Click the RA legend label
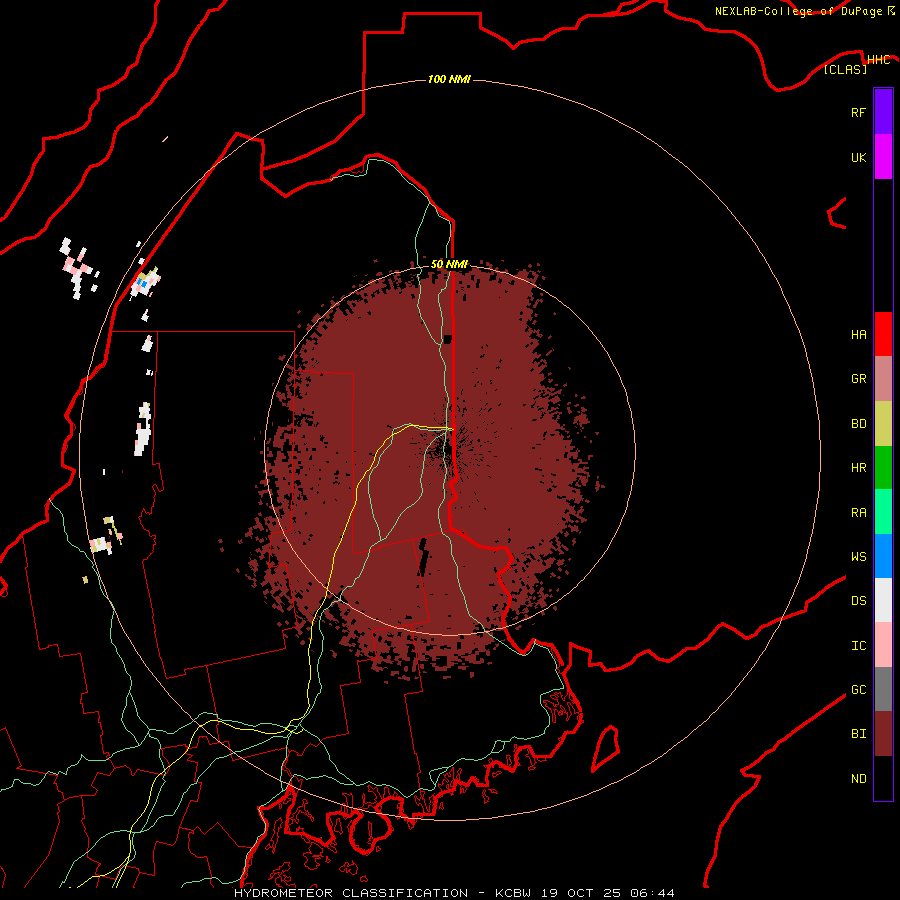The image size is (900, 900). click(858, 513)
